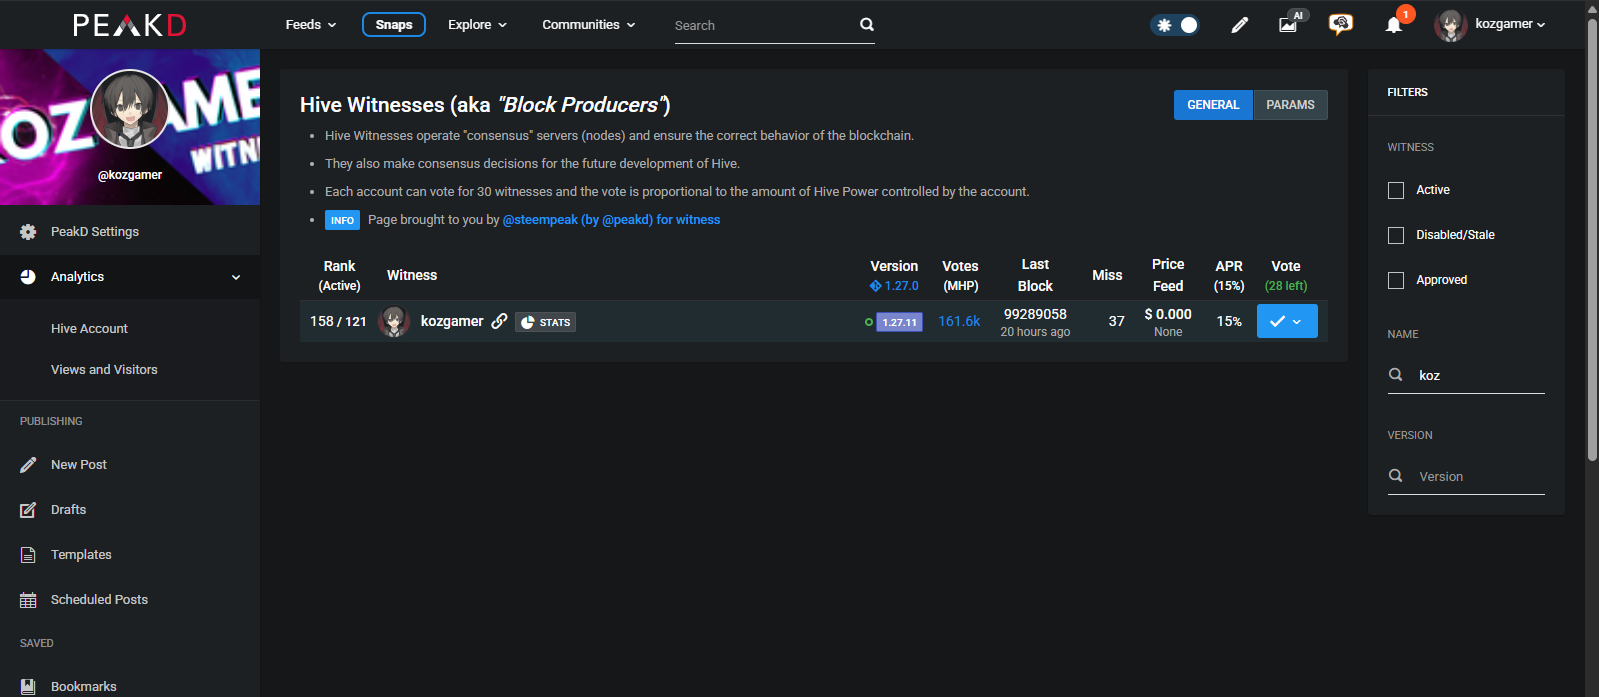Open New Post
This screenshot has width=1599, height=697.
(x=130, y=465)
